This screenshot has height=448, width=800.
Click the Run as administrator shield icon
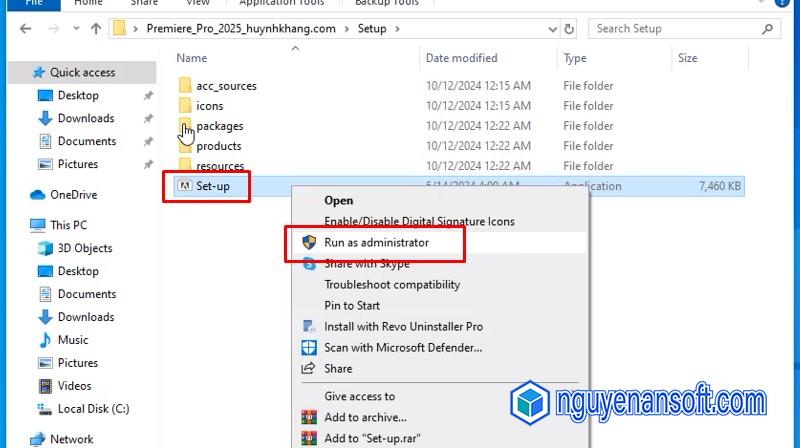coord(309,242)
